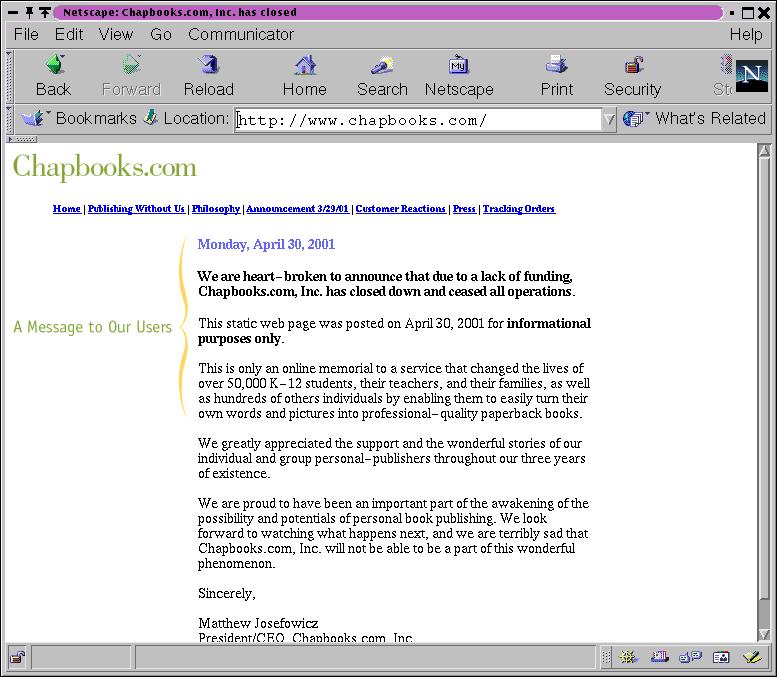Image resolution: width=777 pixels, height=677 pixels.
Task: Print the page with the Print button
Action: [x=556, y=76]
